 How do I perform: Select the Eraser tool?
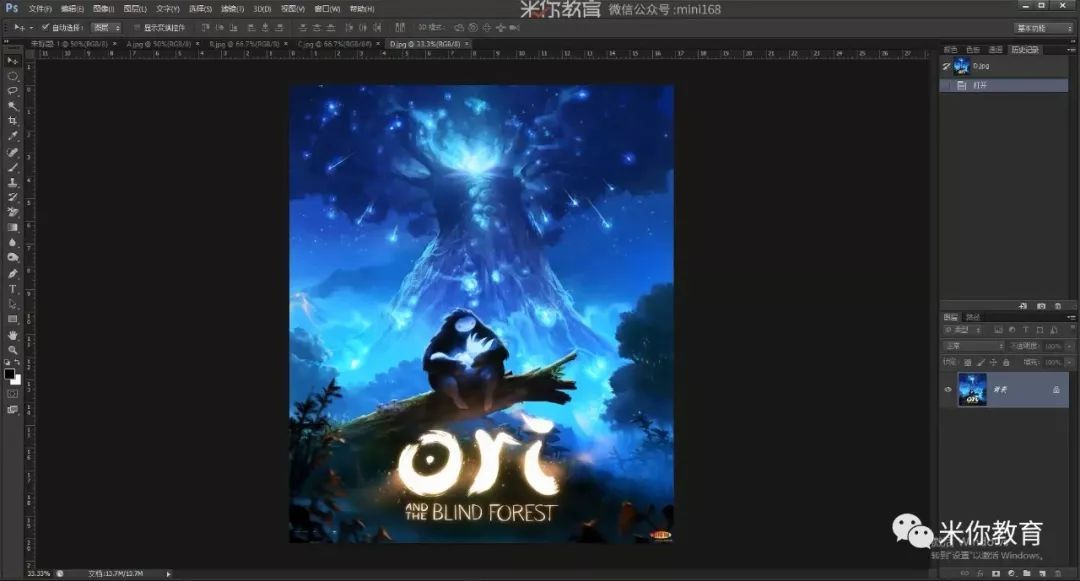tap(12, 212)
